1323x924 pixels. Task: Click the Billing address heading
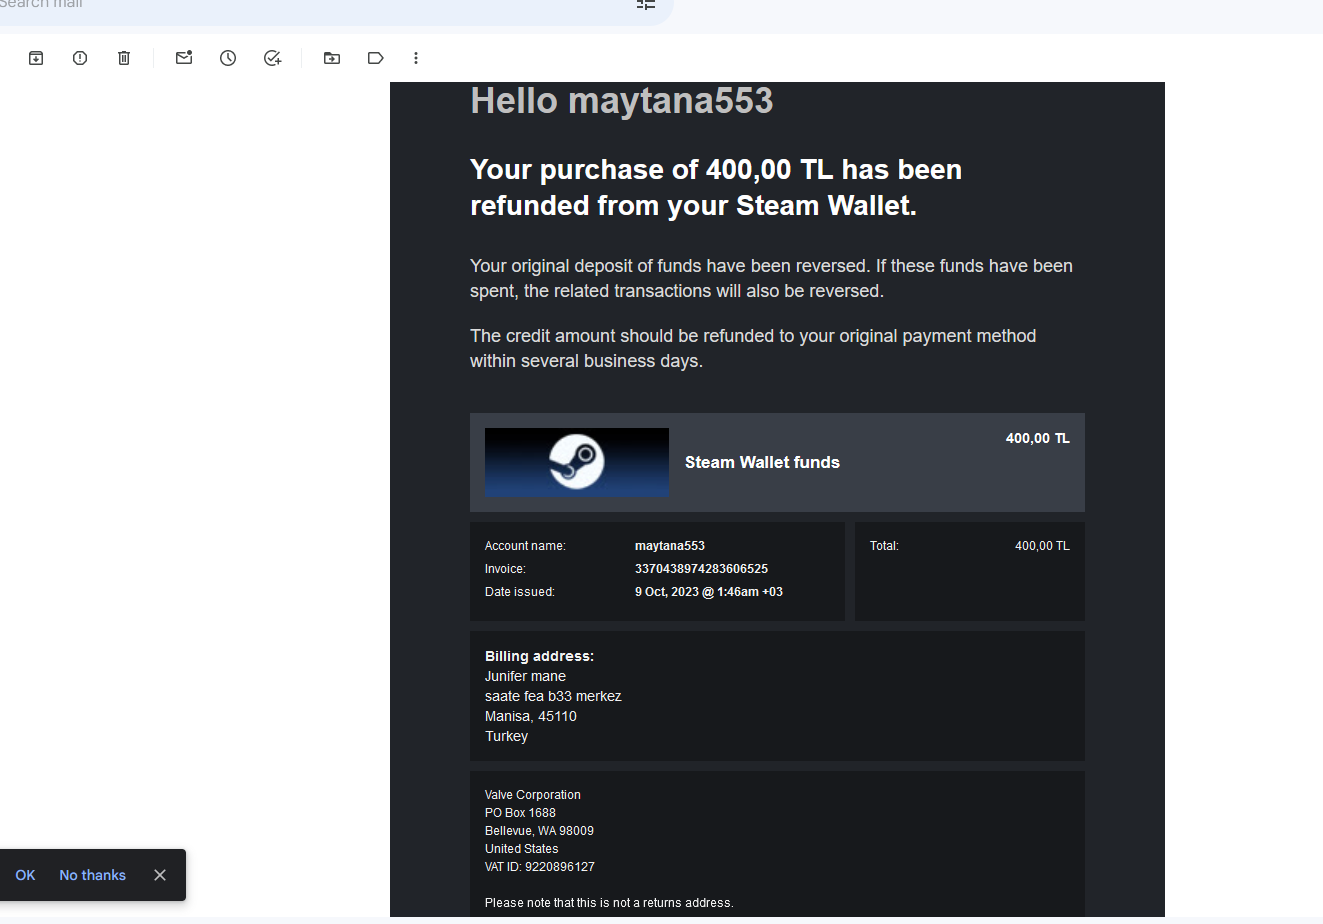539,656
